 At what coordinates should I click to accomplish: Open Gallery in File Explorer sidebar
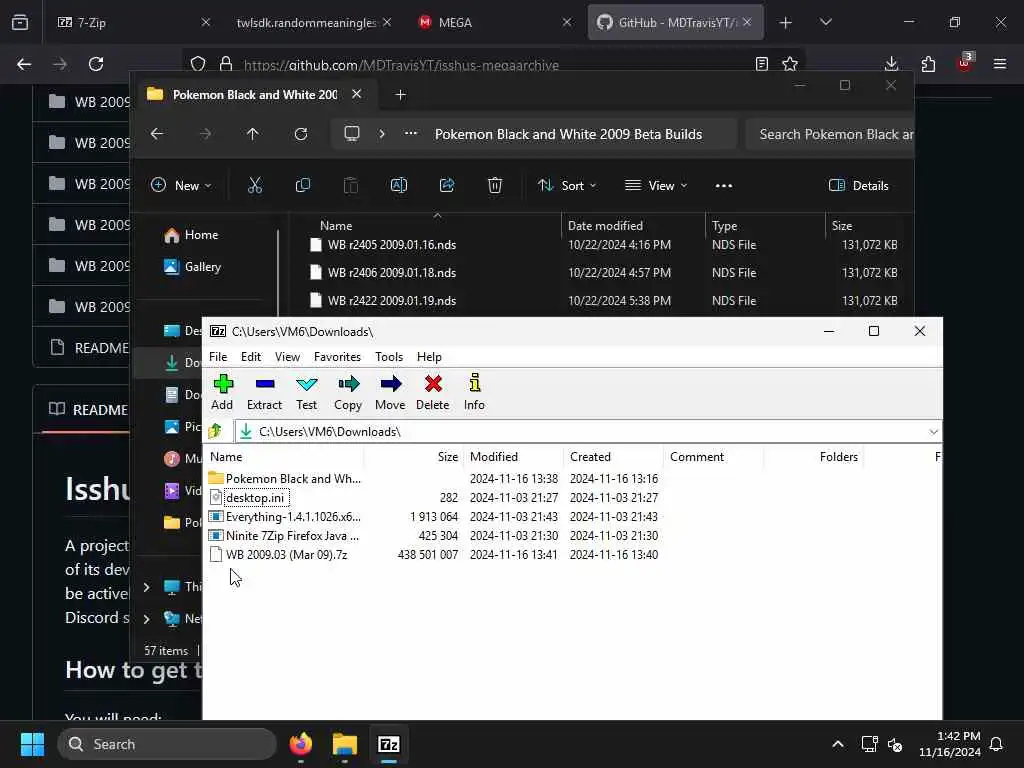pyautogui.click(x=193, y=266)
